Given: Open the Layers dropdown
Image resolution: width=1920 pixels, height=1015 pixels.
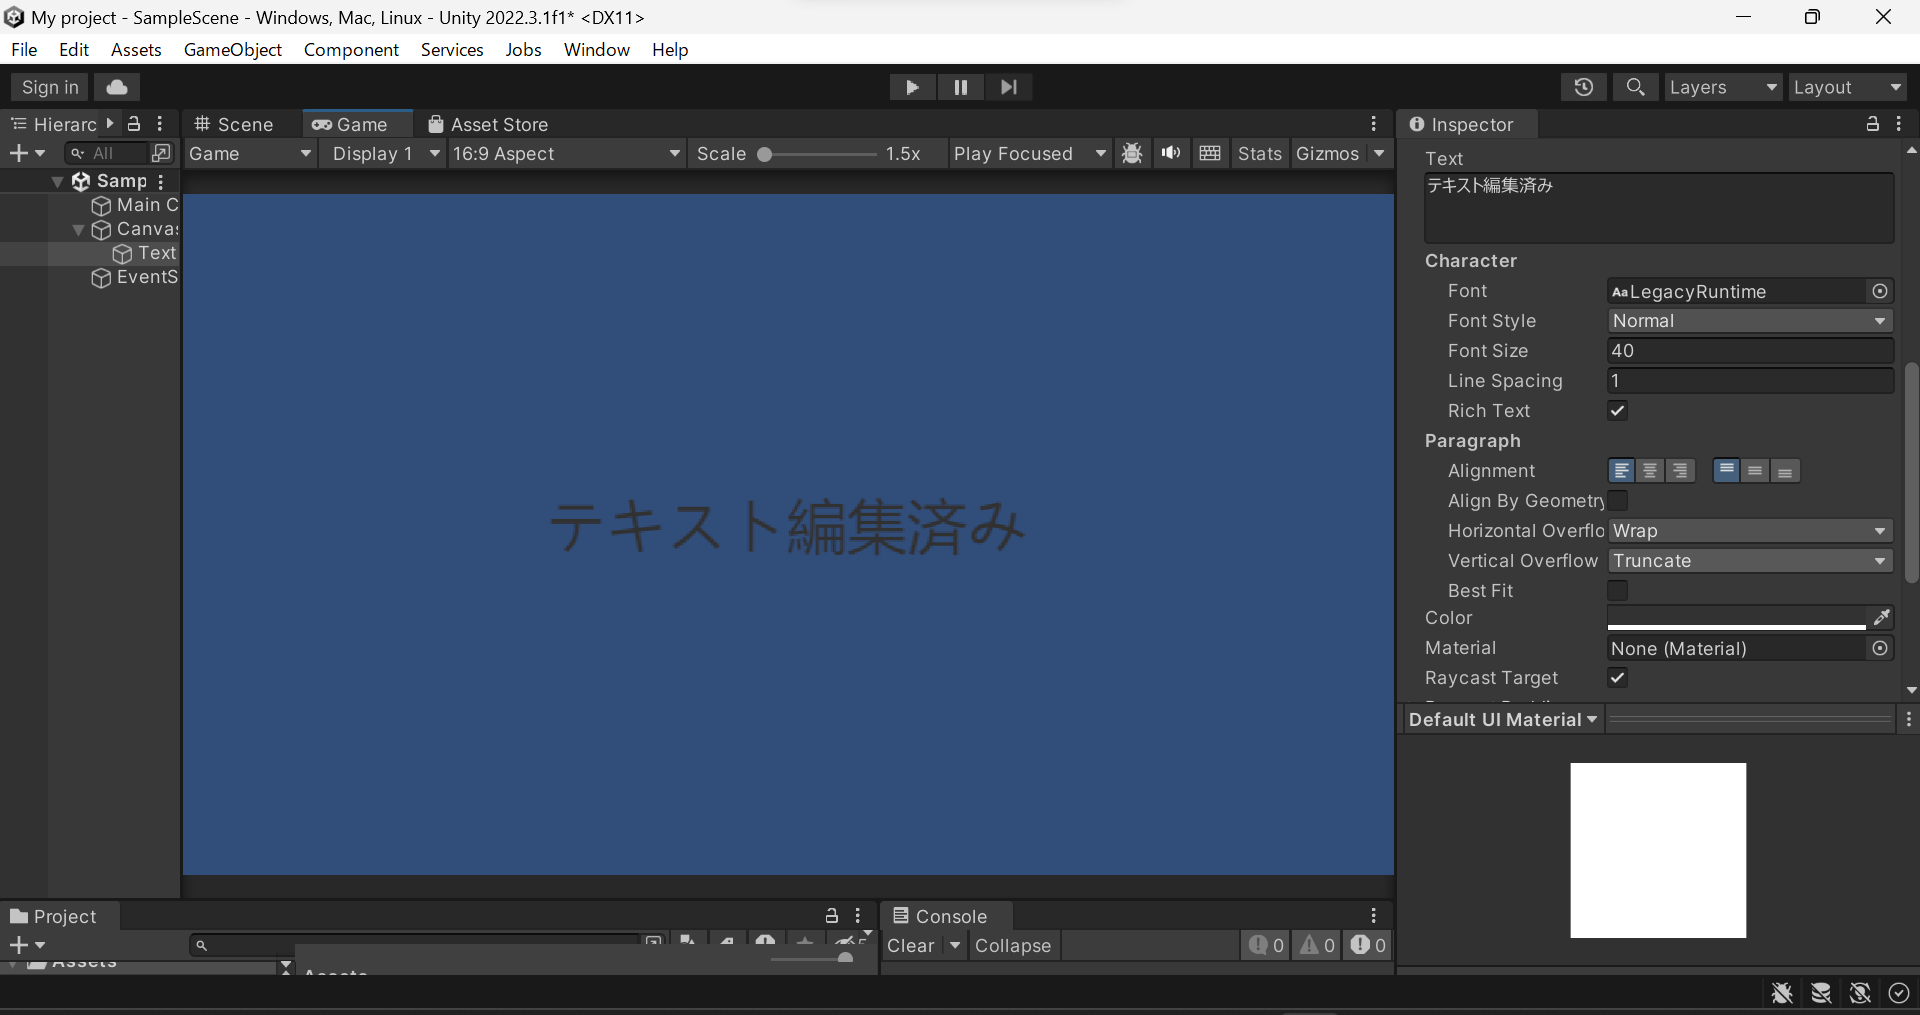Looking at the screenshot, I should pyautogui.click(x=1724, y=87).
